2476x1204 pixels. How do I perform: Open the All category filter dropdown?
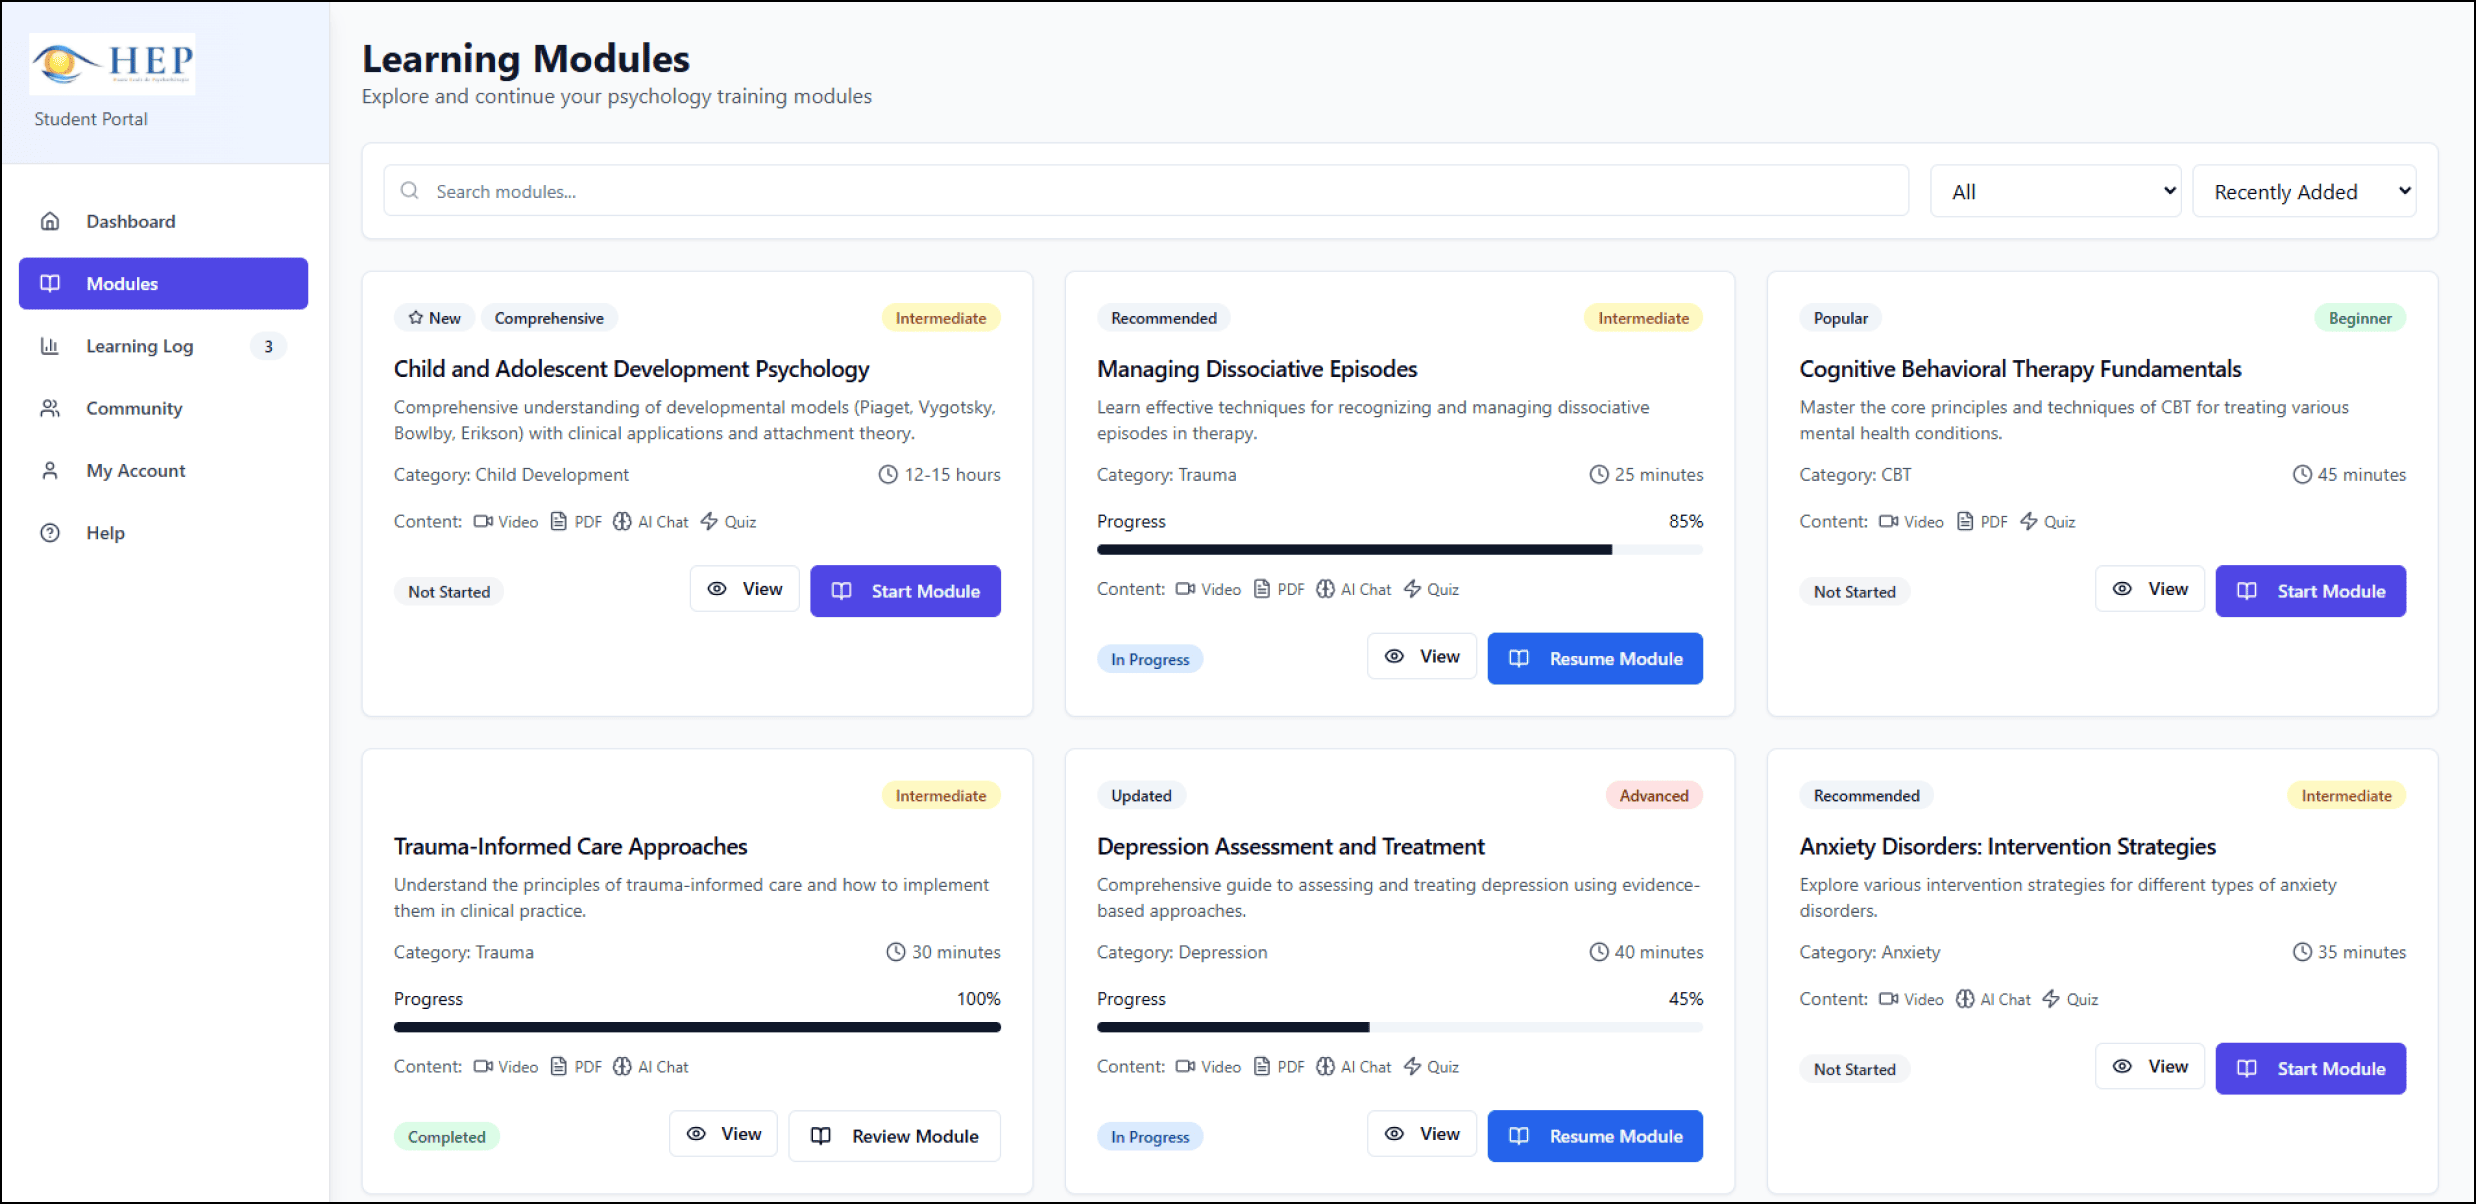pyautogui.click(x=2055, y=191)
